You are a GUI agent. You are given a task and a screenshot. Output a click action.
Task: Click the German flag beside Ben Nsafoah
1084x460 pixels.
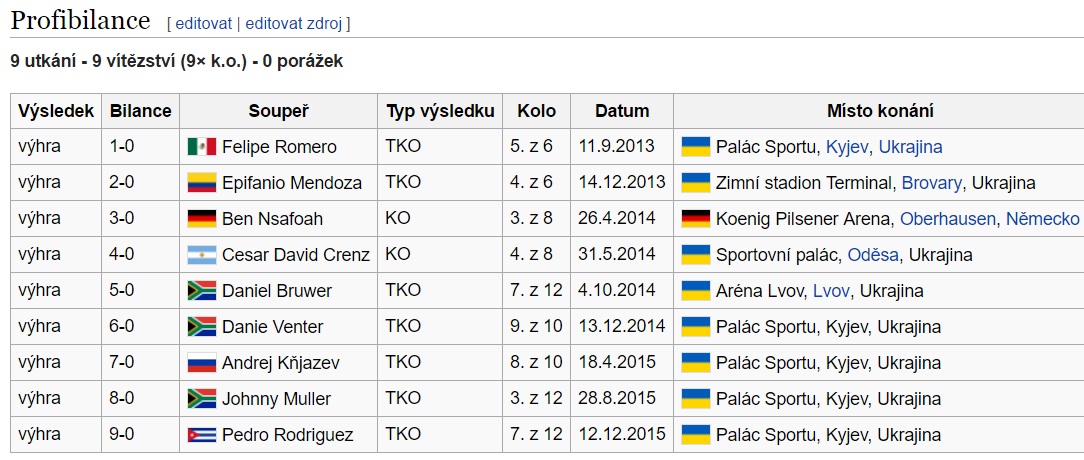[202, 219]
